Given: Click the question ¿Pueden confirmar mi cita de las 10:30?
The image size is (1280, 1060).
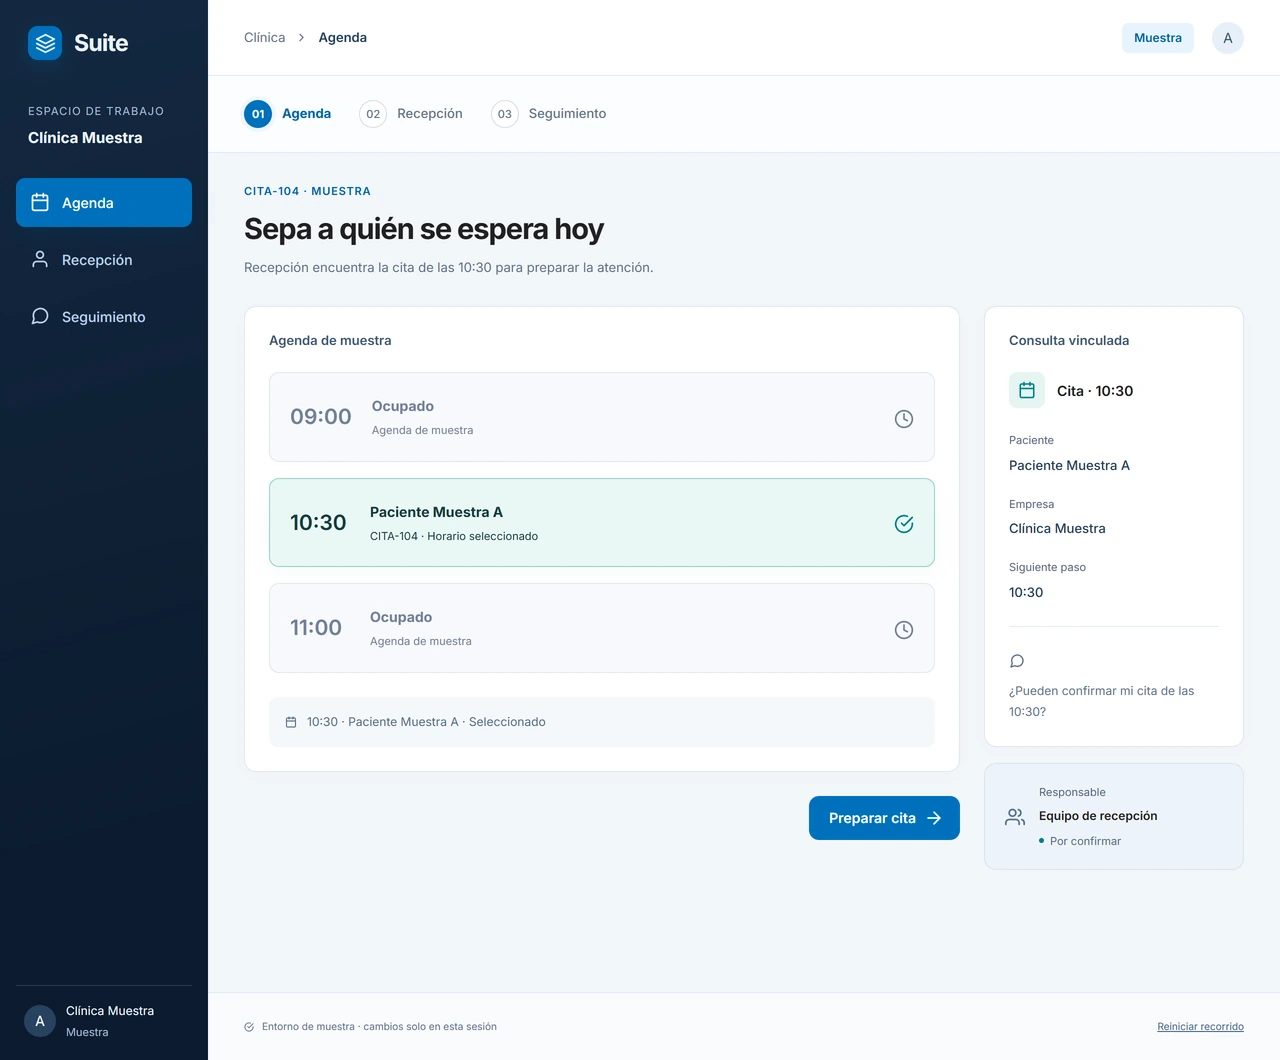Looking at the screenshot, I should tap(1101, 701).
